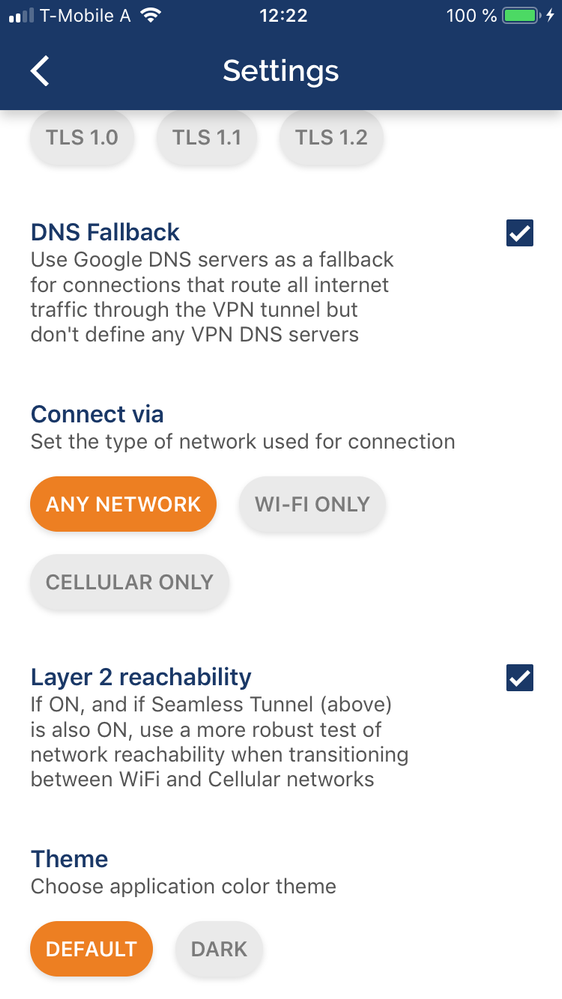Tap the battery icon in status bar

pyautogui.click(x=521, y=15)
